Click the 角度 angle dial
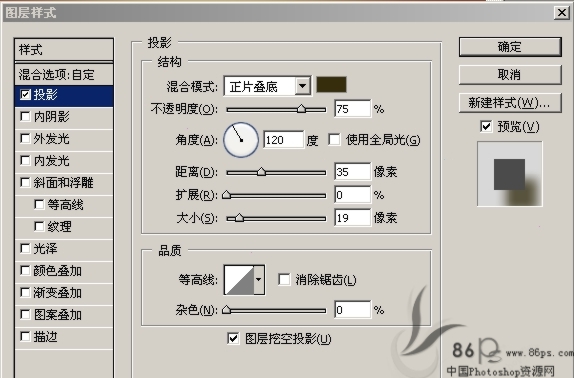Image resolution: width=574 pixels, height=378 pixels. 241,140
